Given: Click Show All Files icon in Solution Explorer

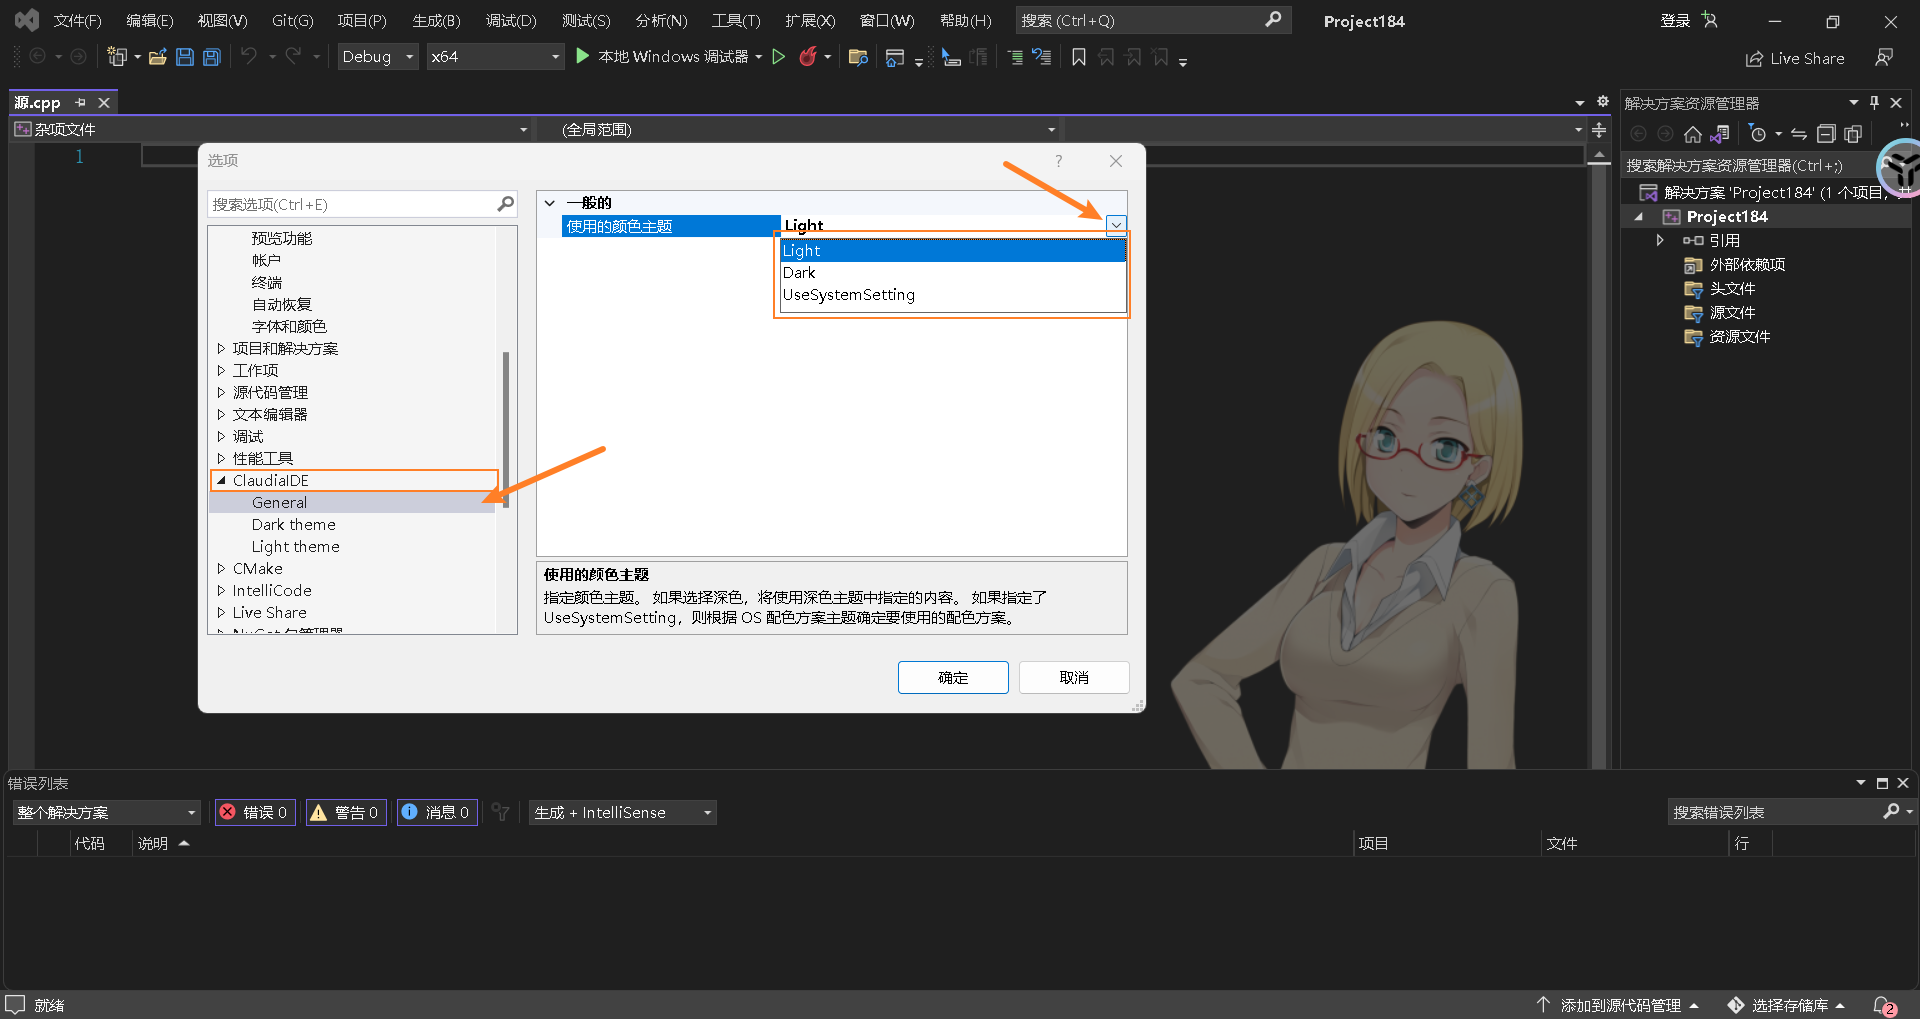Looking at the screenshot, I should [x=1853, y=134].
